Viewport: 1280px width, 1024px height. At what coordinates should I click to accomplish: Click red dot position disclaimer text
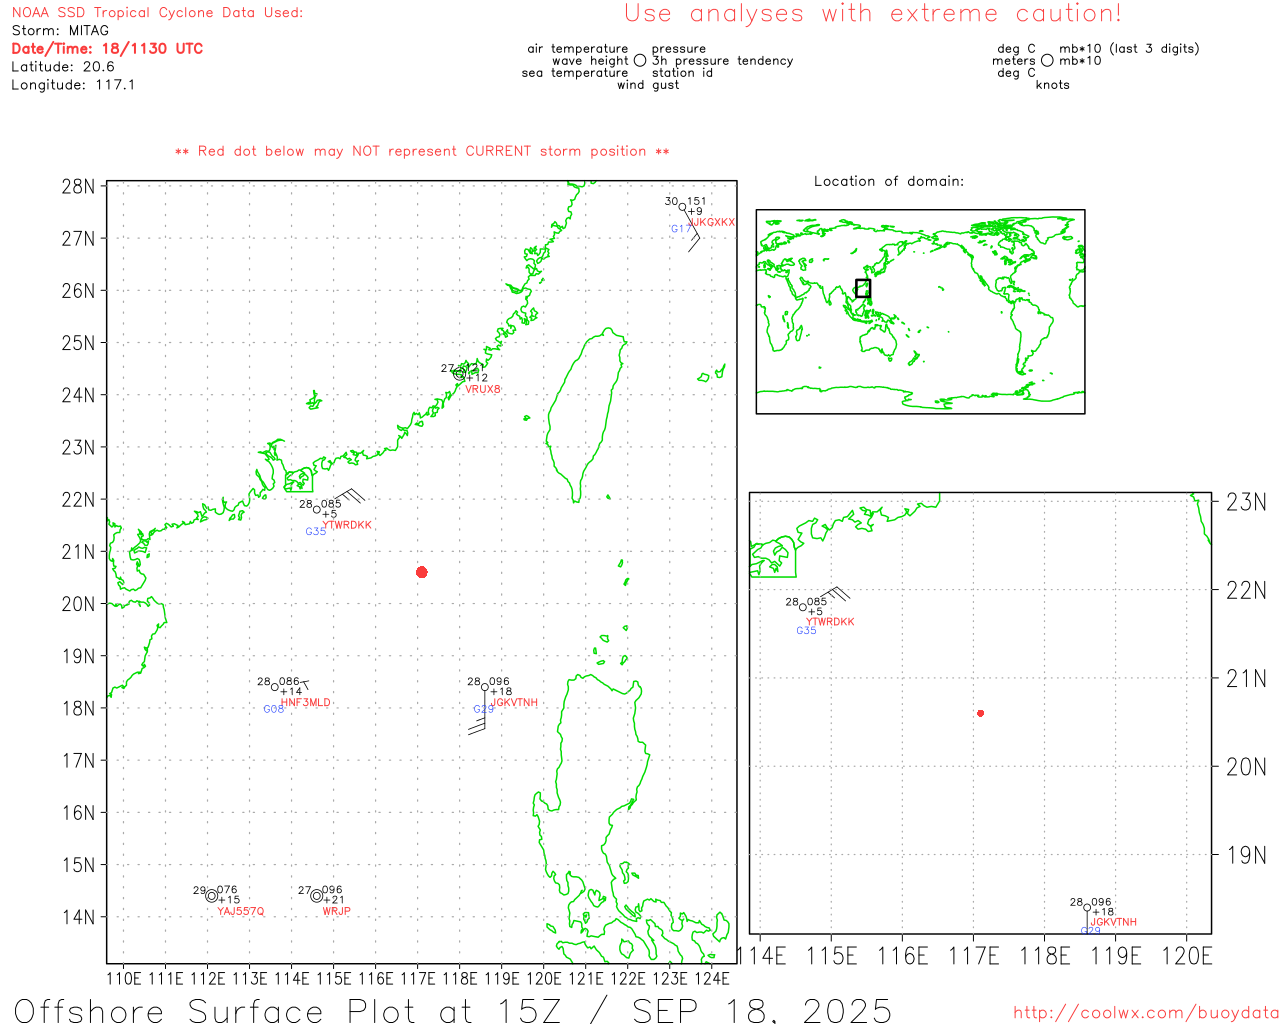[x=422, y=151]
